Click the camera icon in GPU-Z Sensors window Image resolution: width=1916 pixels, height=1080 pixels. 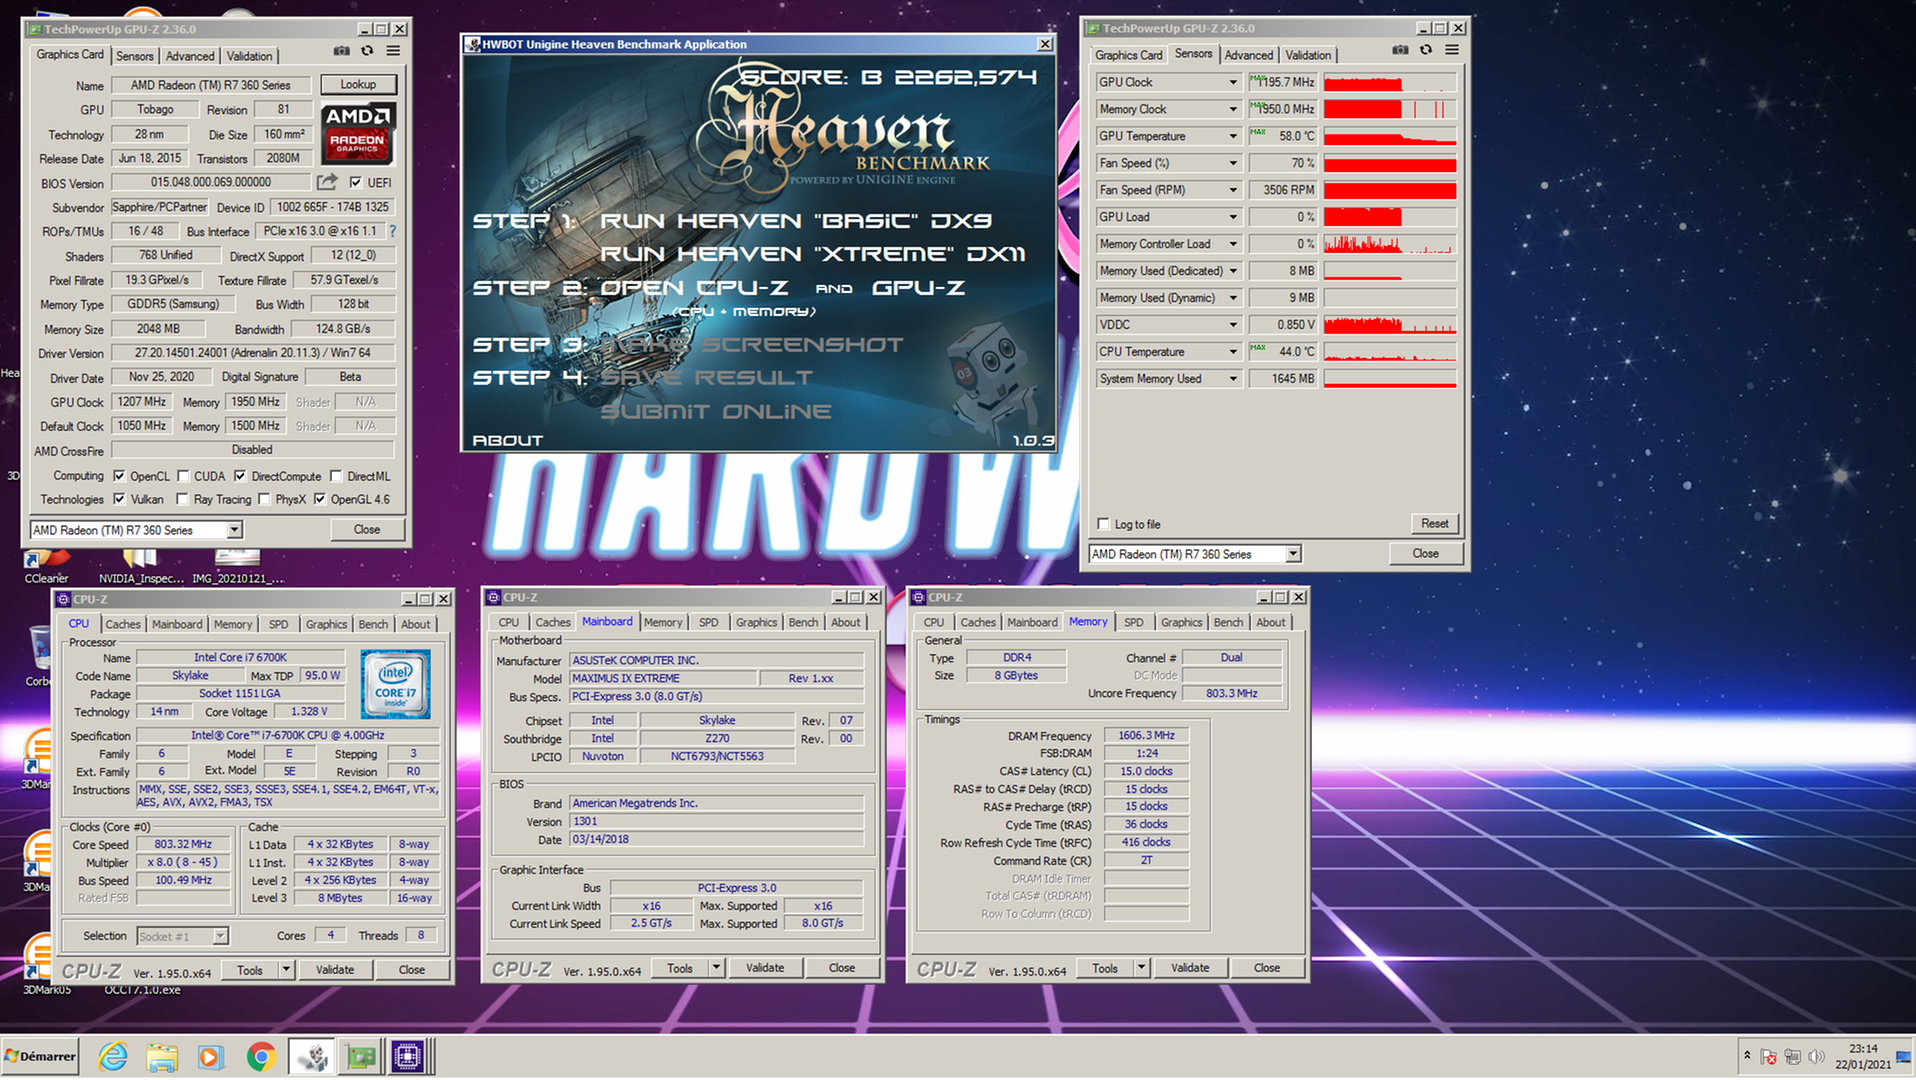coord(1400,50)
